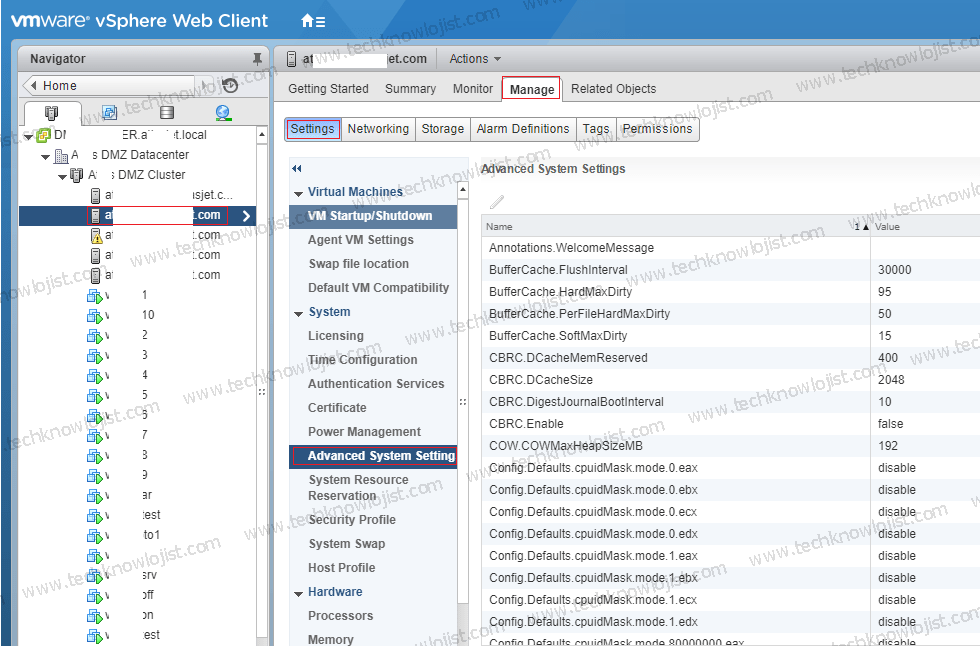Screen dimensions: 980x646
Task: Switch to Networking inventory icon
Action: pyautogui.click(x=223, y=112)
